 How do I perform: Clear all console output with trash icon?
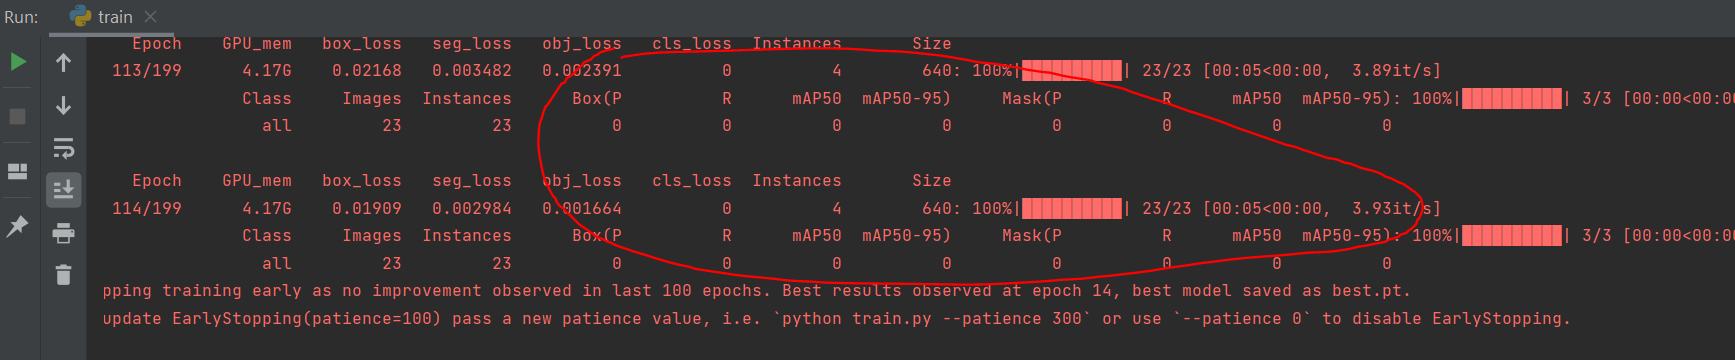click(63, 275)
